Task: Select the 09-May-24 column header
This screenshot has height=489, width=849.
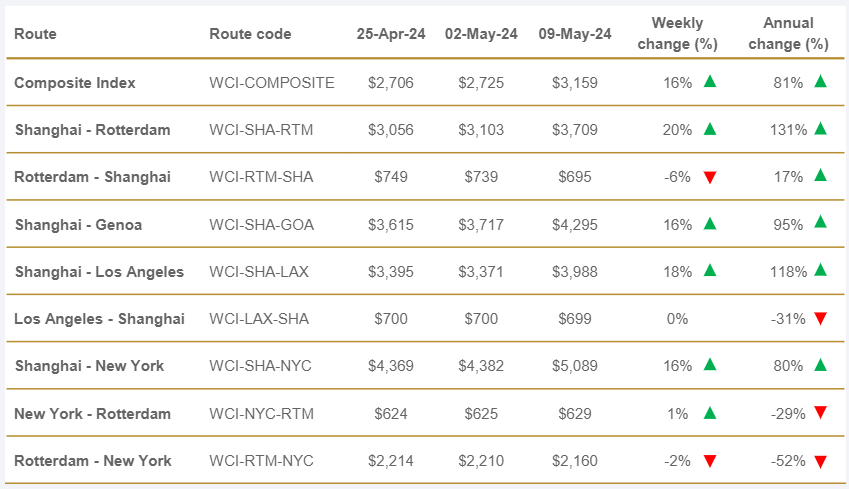Action: 575,34
